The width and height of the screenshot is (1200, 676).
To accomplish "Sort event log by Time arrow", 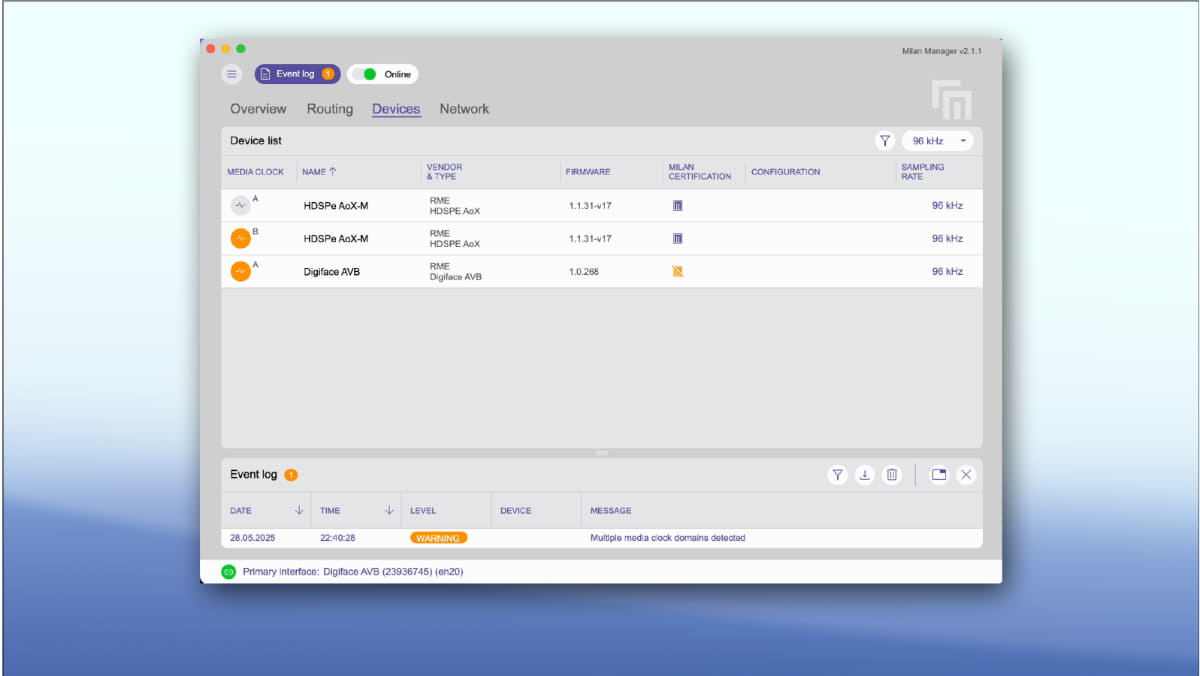I will pos(389,511).
